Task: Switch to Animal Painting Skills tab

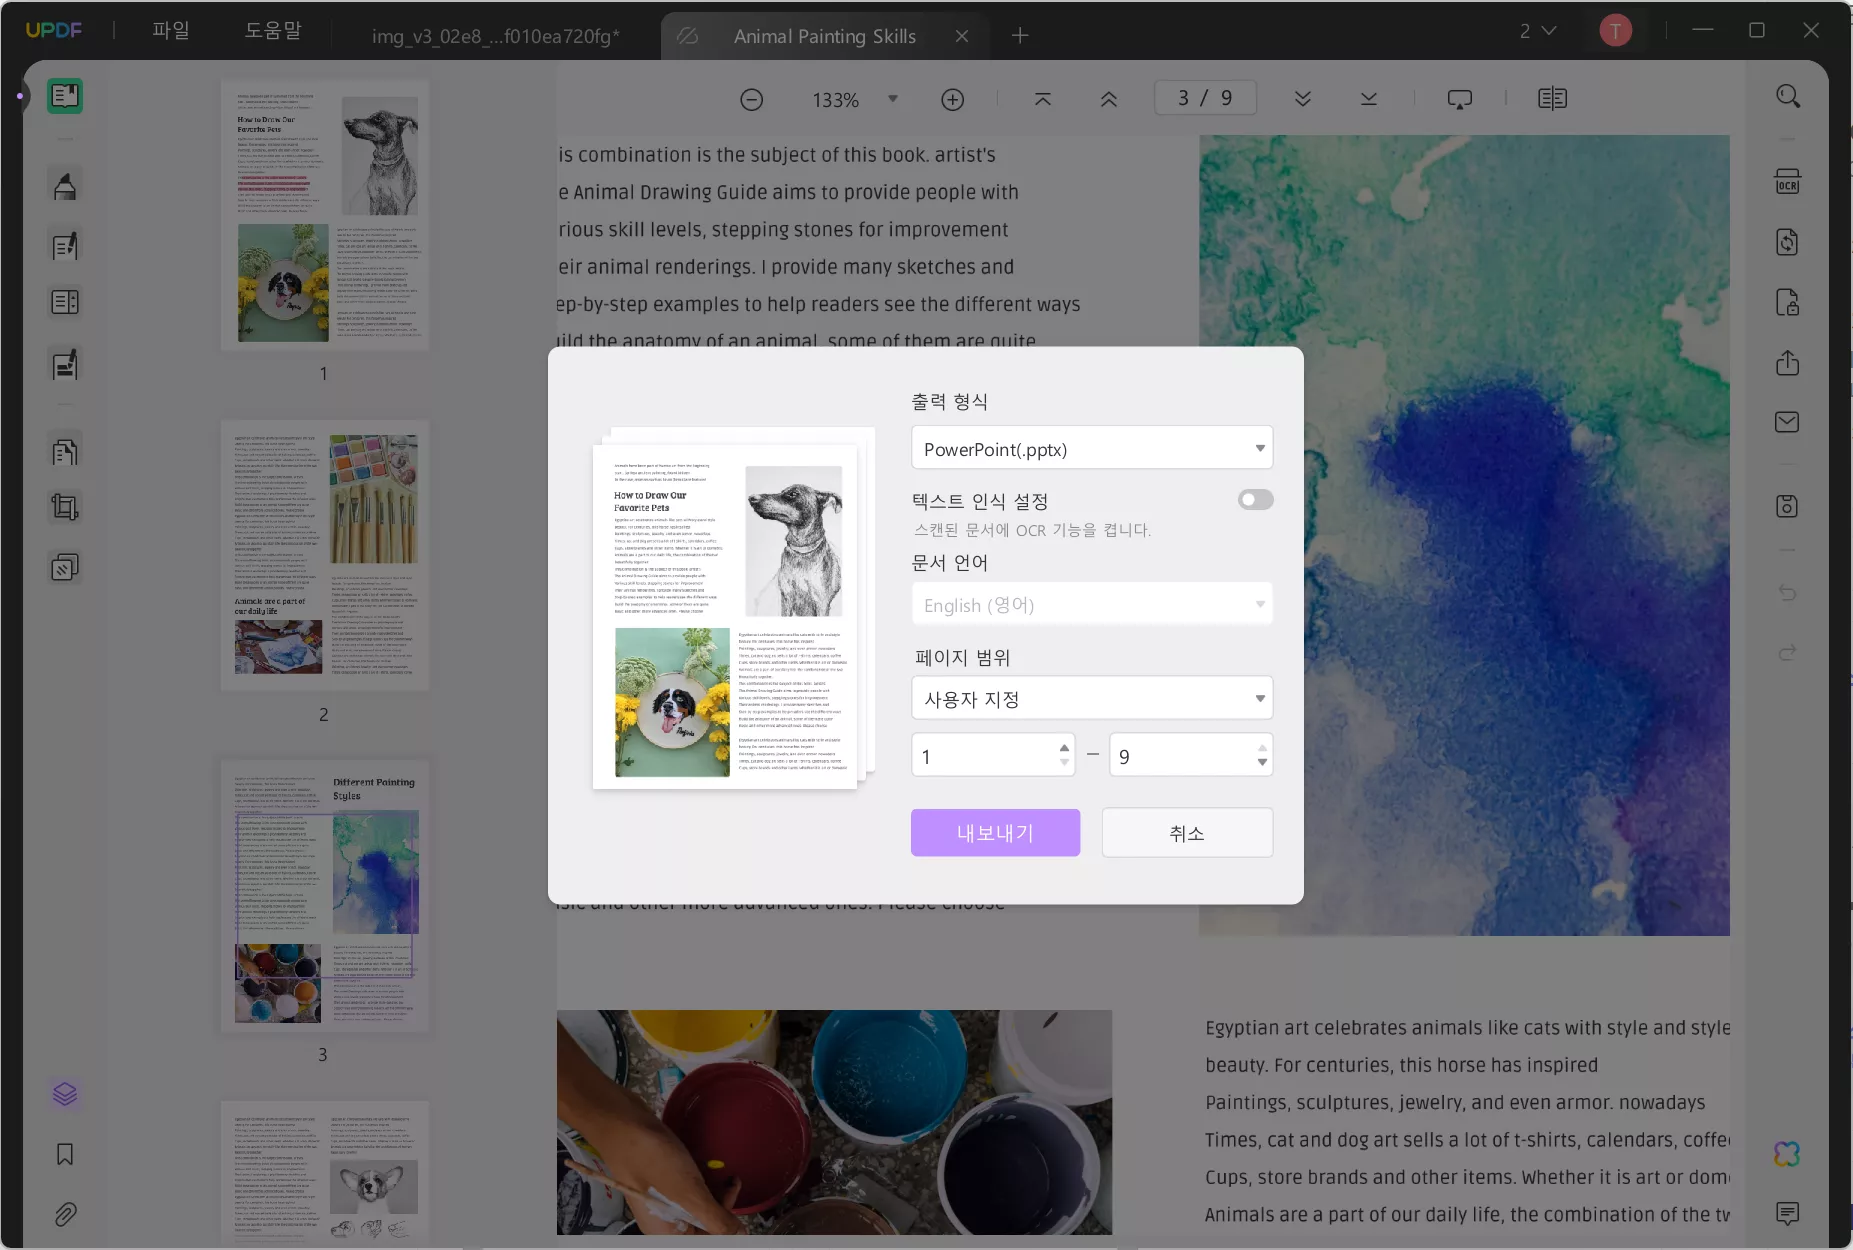Action: 824,36
